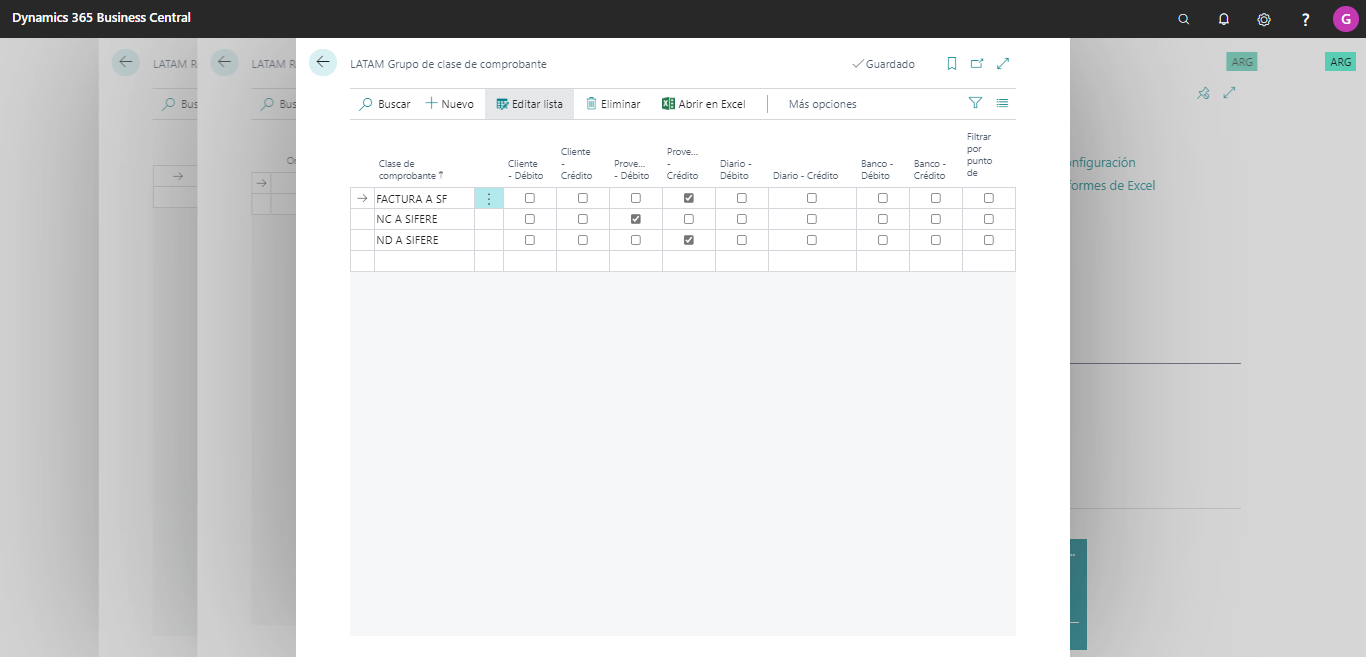Toggle Diario - Débito for NC A SIFERE
Viewport: 1366px width, 657px height.
point(742,219)
